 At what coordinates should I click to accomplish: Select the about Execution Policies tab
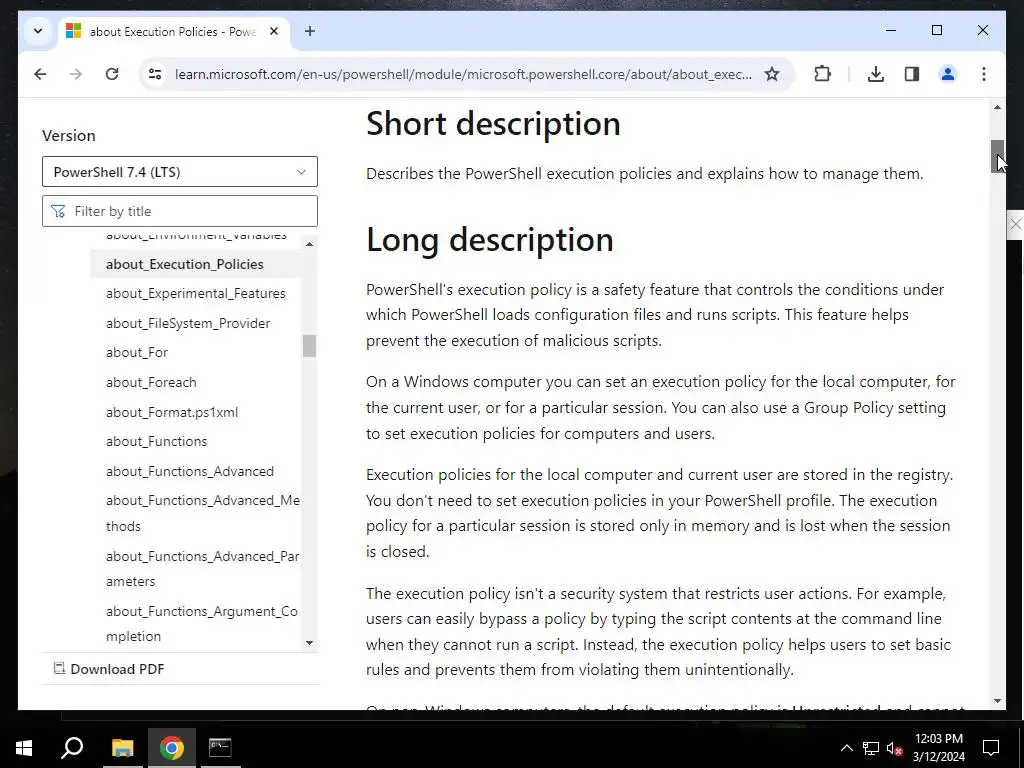173,31
